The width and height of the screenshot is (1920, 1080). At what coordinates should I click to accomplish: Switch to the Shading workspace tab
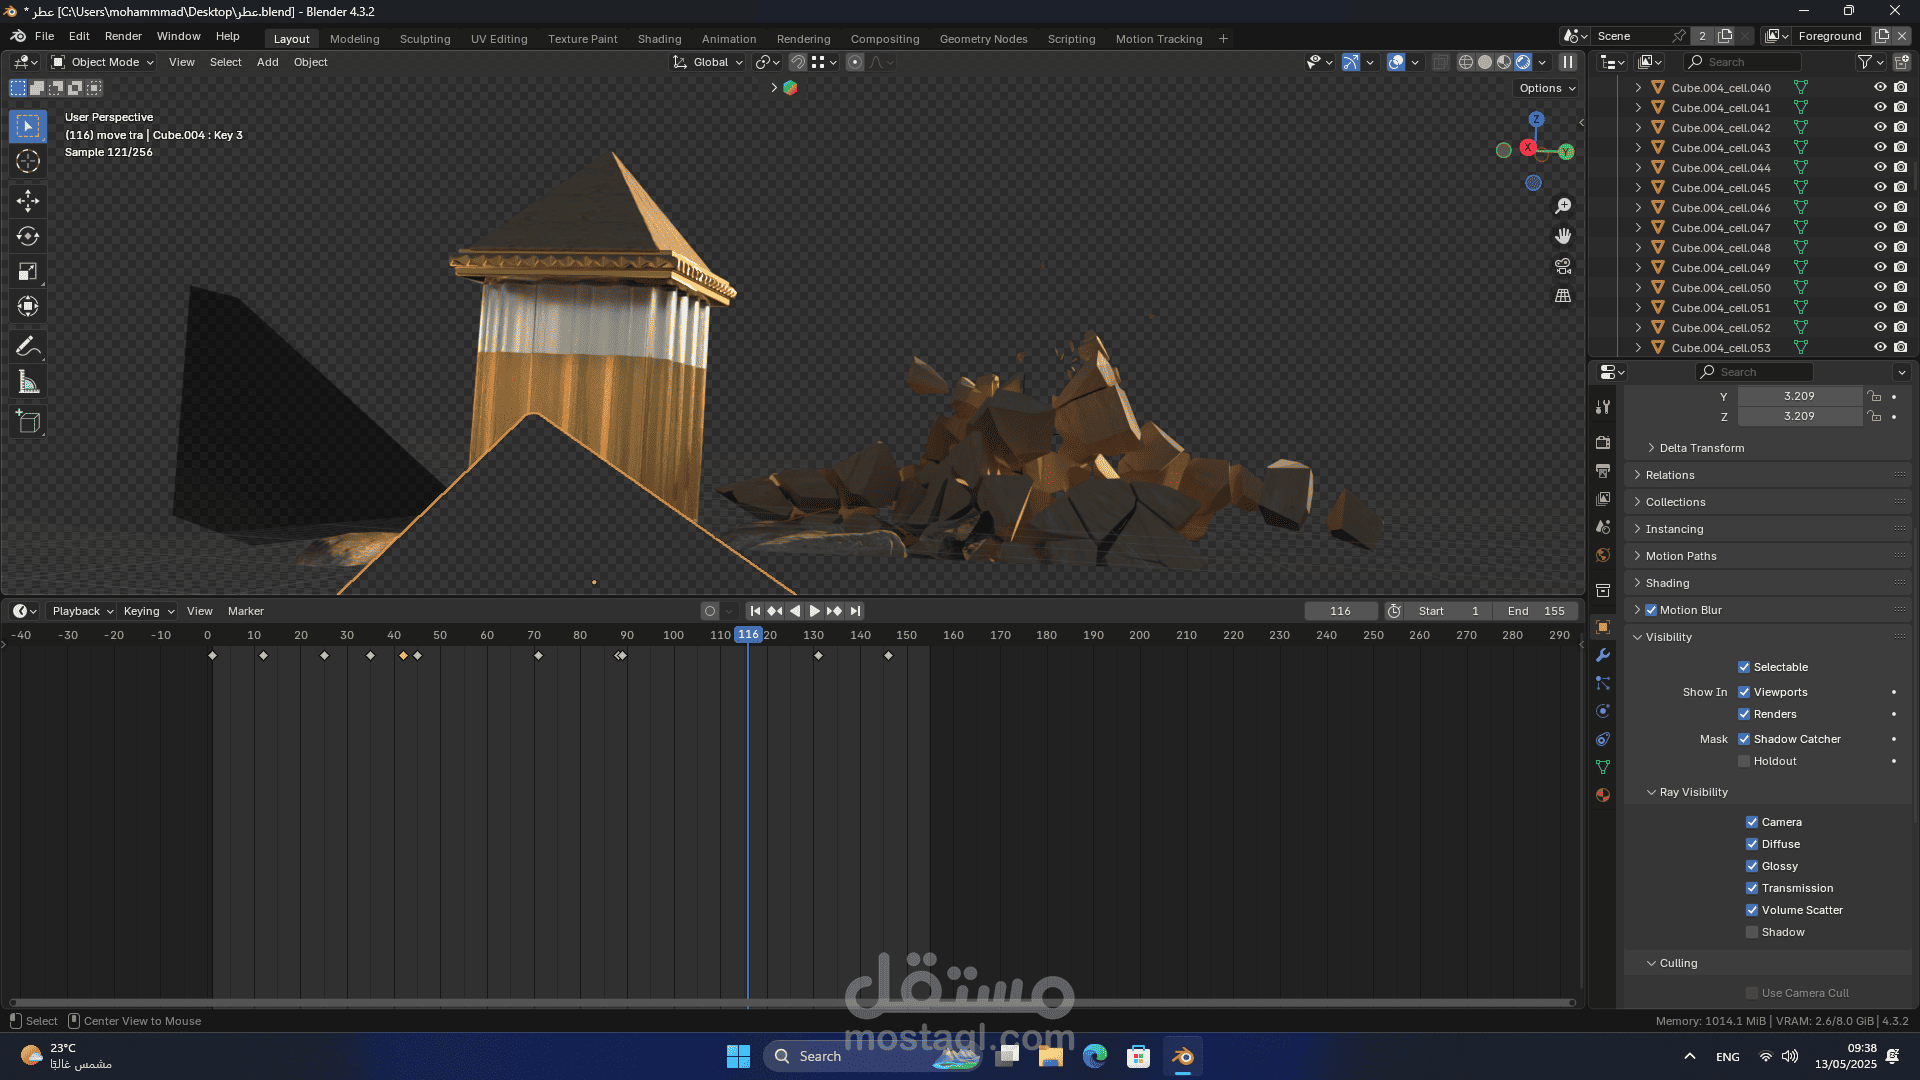coord(659,39)
